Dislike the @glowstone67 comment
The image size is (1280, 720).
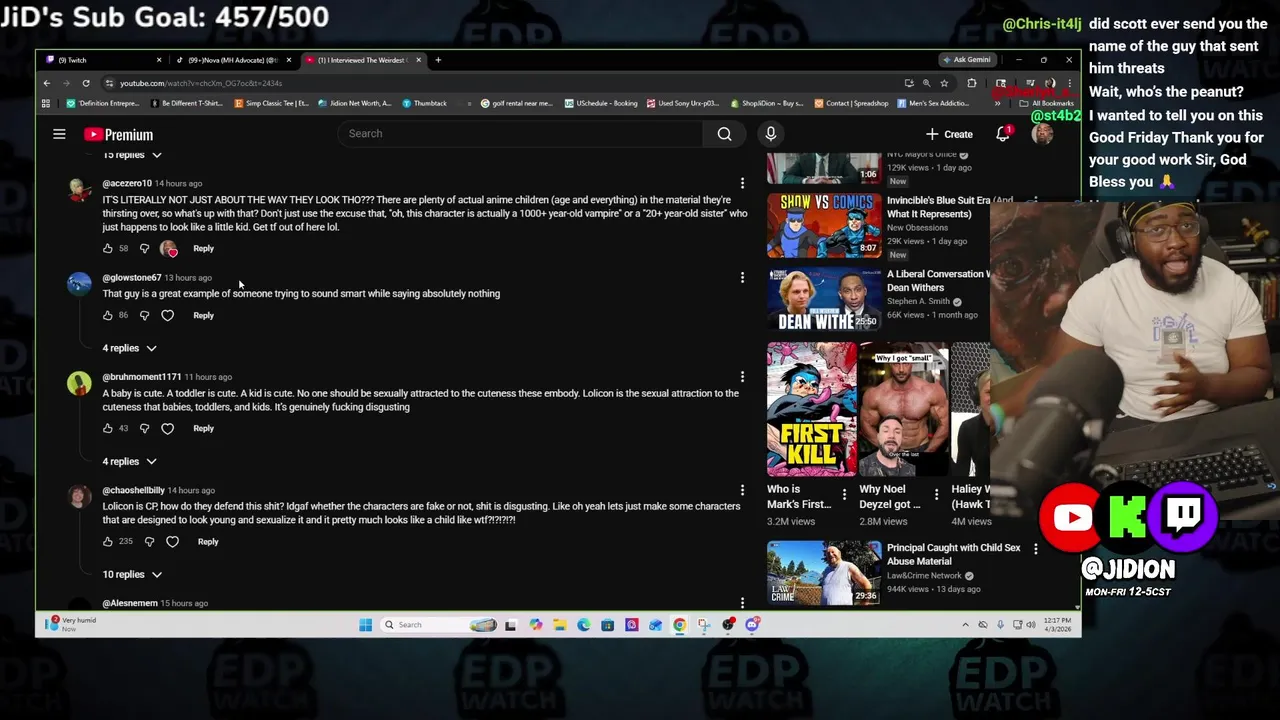[x=144, y=315]
